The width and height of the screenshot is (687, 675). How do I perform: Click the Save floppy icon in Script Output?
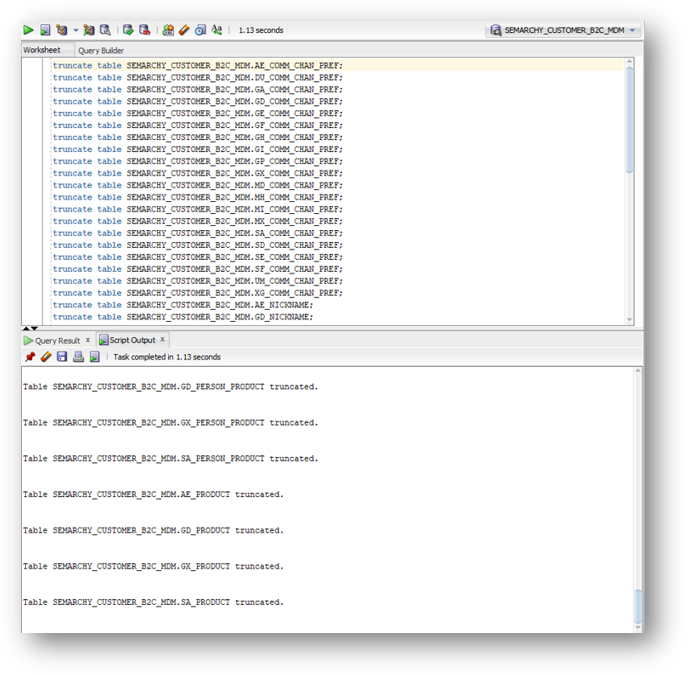pos(62,357)
